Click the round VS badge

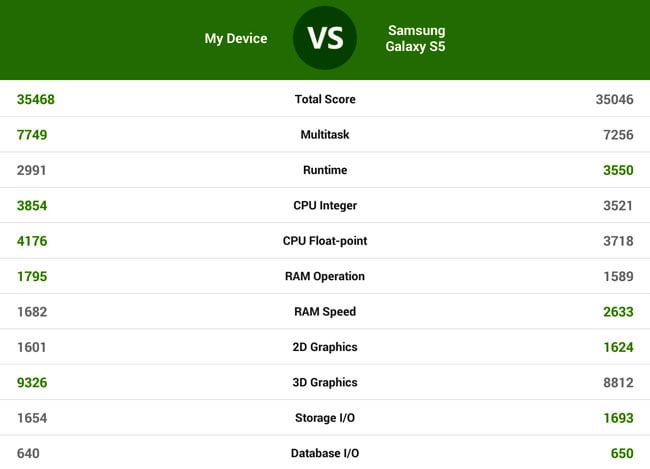(x=325, y=38)
